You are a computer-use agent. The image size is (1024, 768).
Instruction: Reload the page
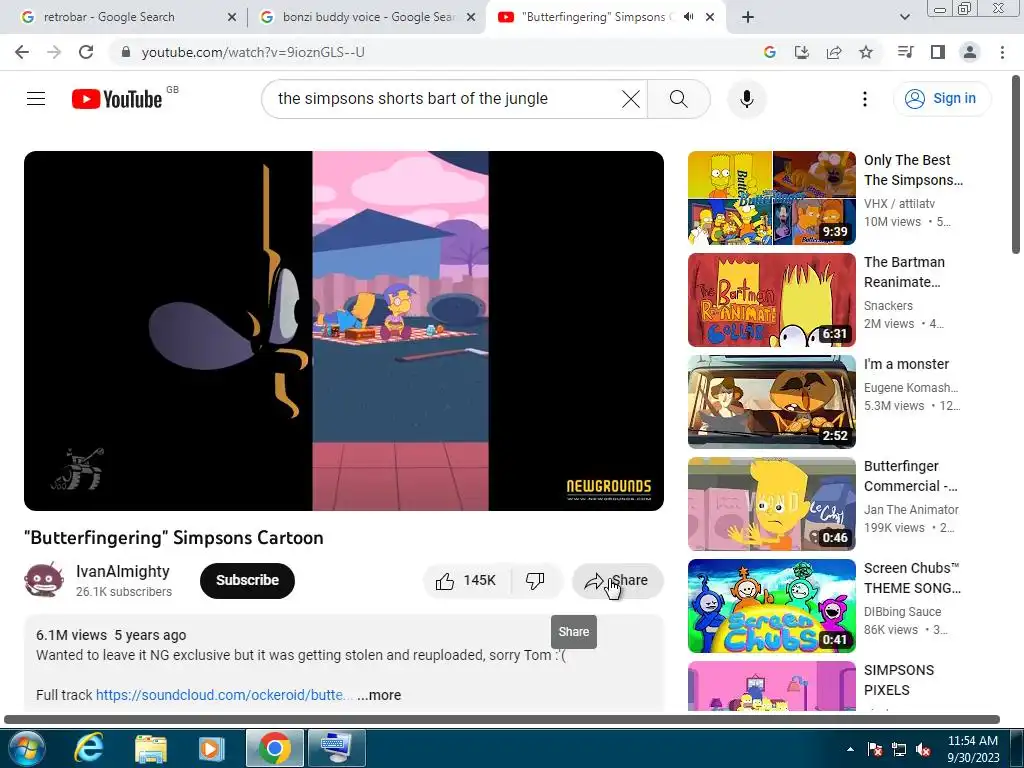(86, 52)
